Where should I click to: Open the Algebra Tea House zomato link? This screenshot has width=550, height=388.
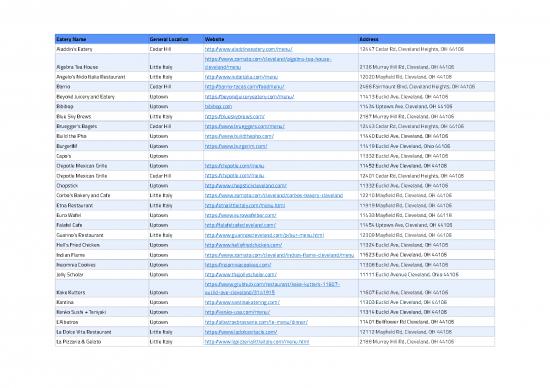point(268,63)
